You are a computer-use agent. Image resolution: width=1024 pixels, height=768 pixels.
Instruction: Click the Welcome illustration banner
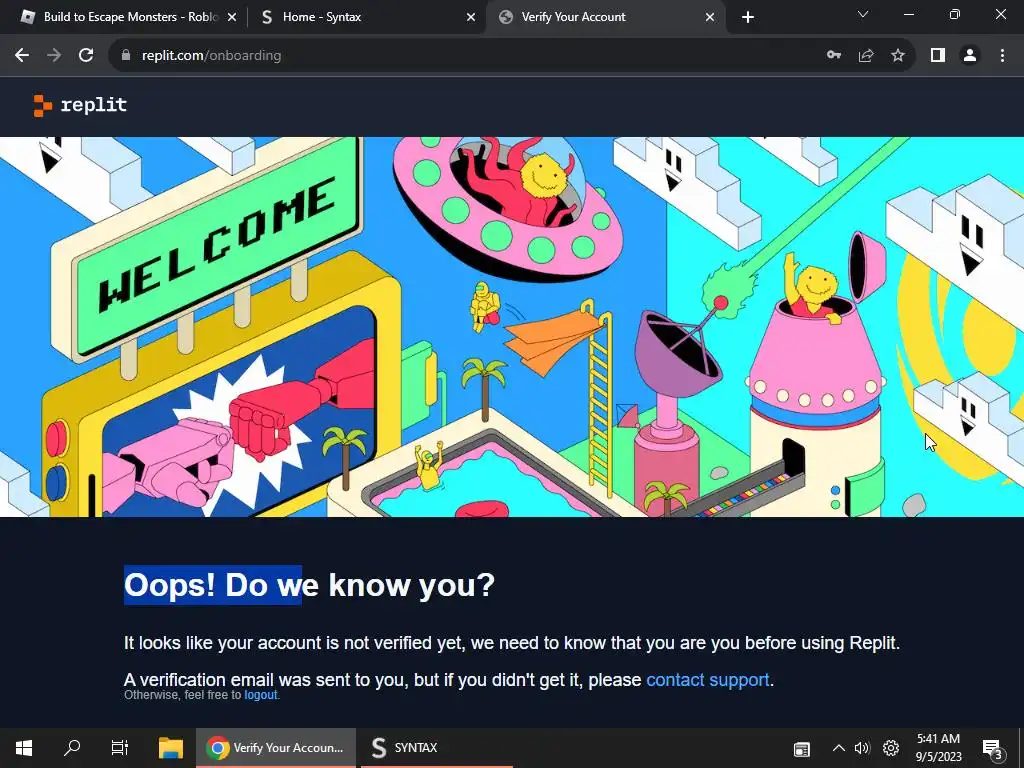[512, 327]
